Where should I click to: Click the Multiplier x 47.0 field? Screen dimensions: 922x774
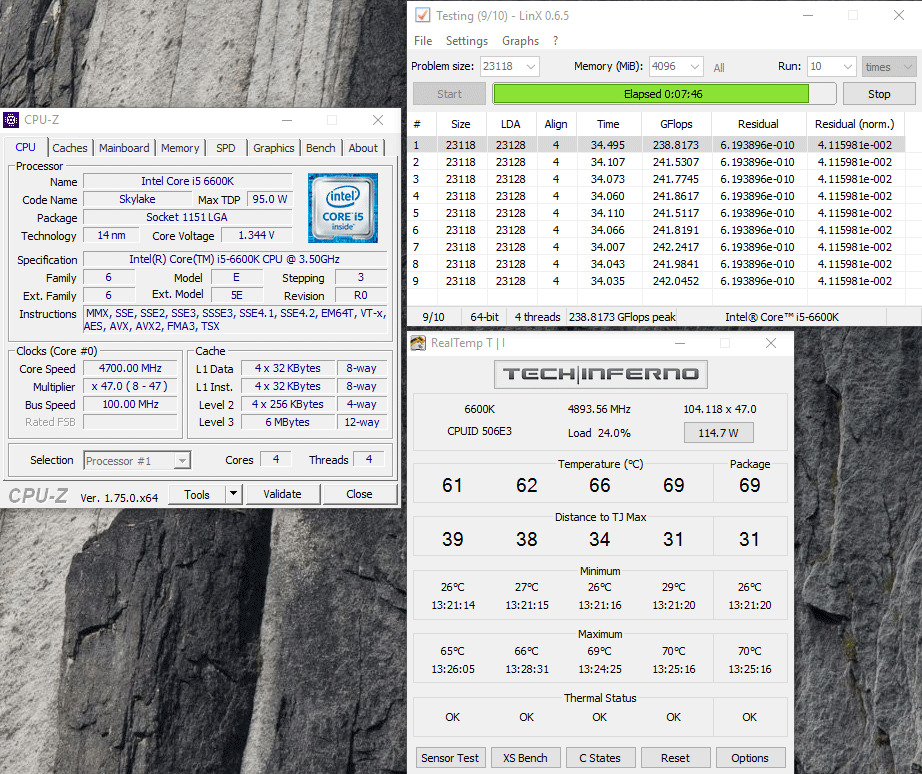click(x=130, y=386)
